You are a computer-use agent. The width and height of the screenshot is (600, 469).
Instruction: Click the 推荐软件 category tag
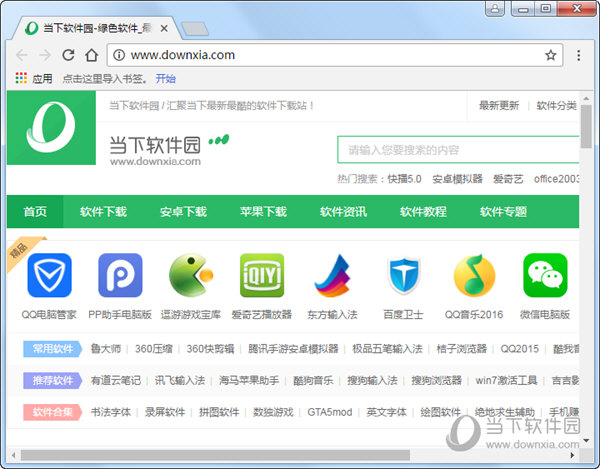[52, 380]
